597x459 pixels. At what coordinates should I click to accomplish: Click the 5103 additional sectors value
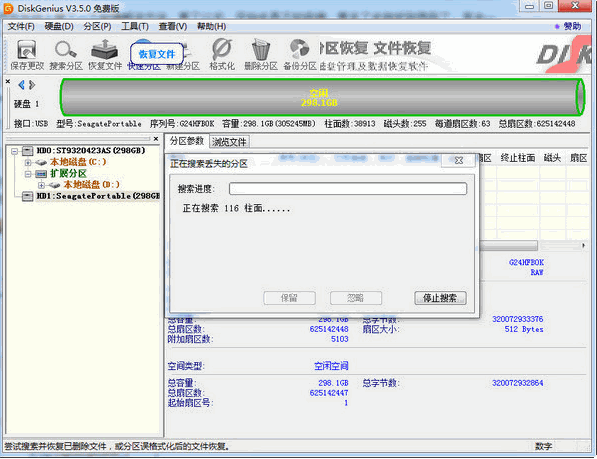pyautogui.click(x=340, y=339)
